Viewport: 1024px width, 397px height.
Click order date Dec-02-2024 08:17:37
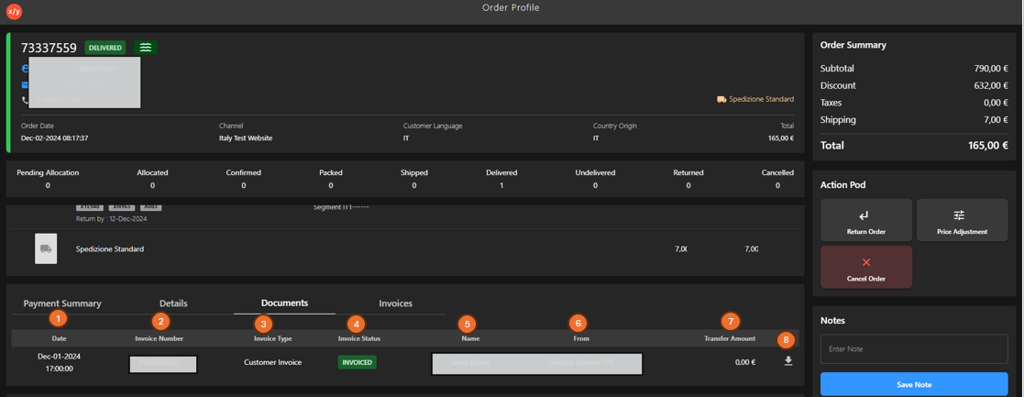[x=55, y=138]
